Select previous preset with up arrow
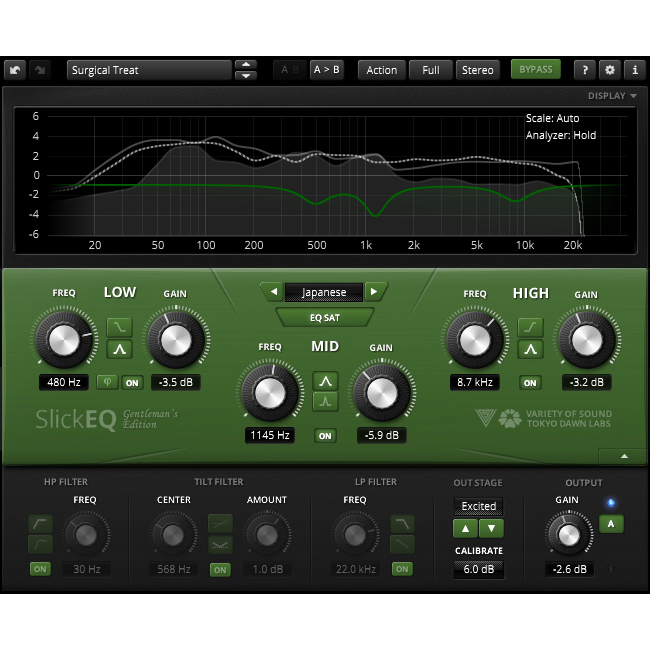The image size is (650, 650). pyautogui.click(x=246, y=65)
